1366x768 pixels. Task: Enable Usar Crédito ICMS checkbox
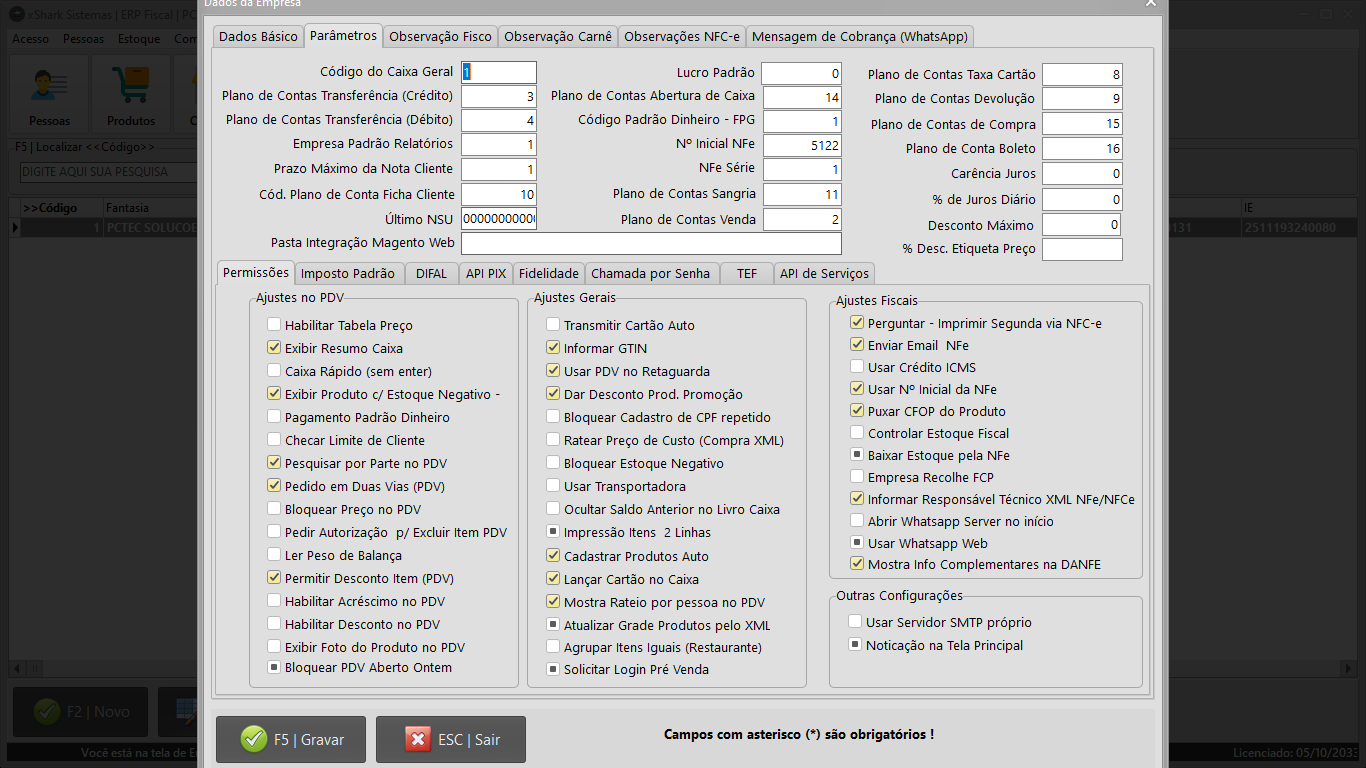click(857, 367)
